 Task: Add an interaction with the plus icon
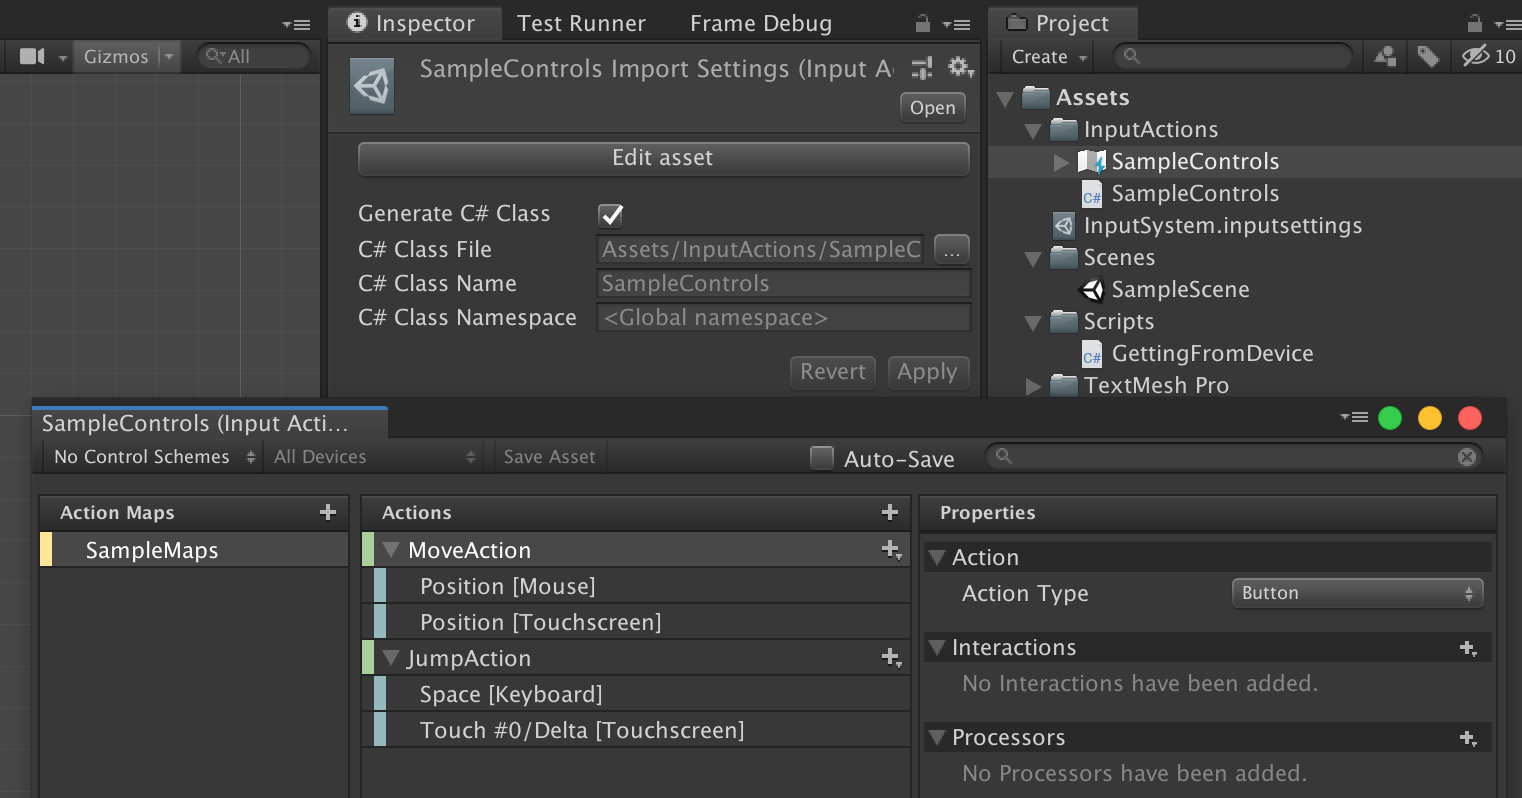(1468, 648)
